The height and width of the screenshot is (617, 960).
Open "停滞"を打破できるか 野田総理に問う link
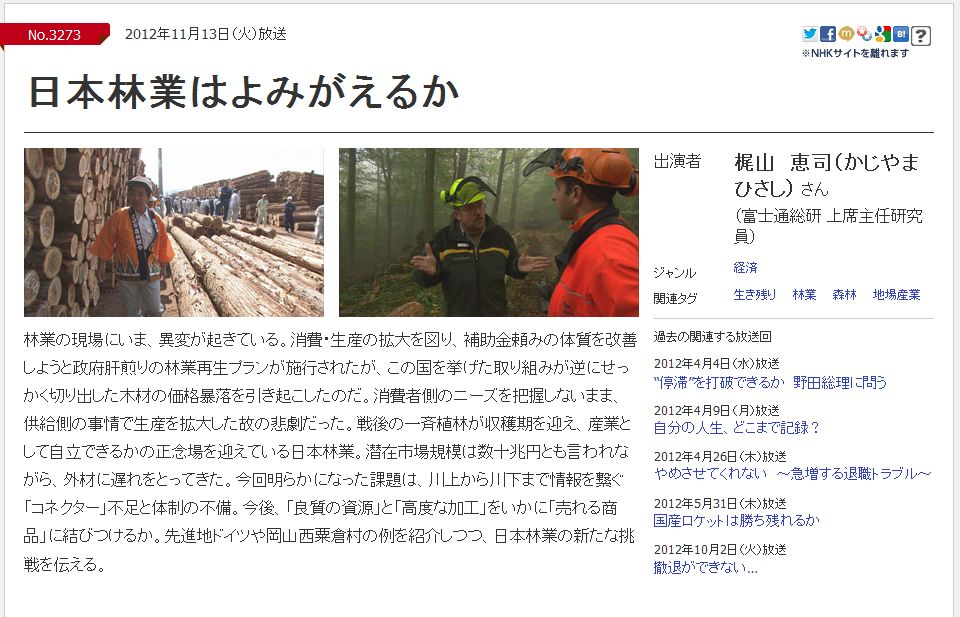[x=770, y=383]
